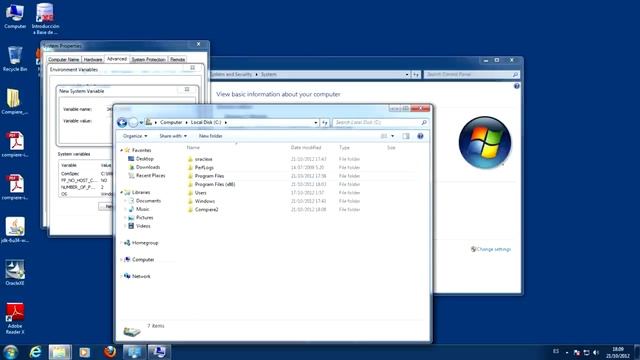Switch to the System Protection tab
This screenshot has height=360, width=640.
click(149, 60)
